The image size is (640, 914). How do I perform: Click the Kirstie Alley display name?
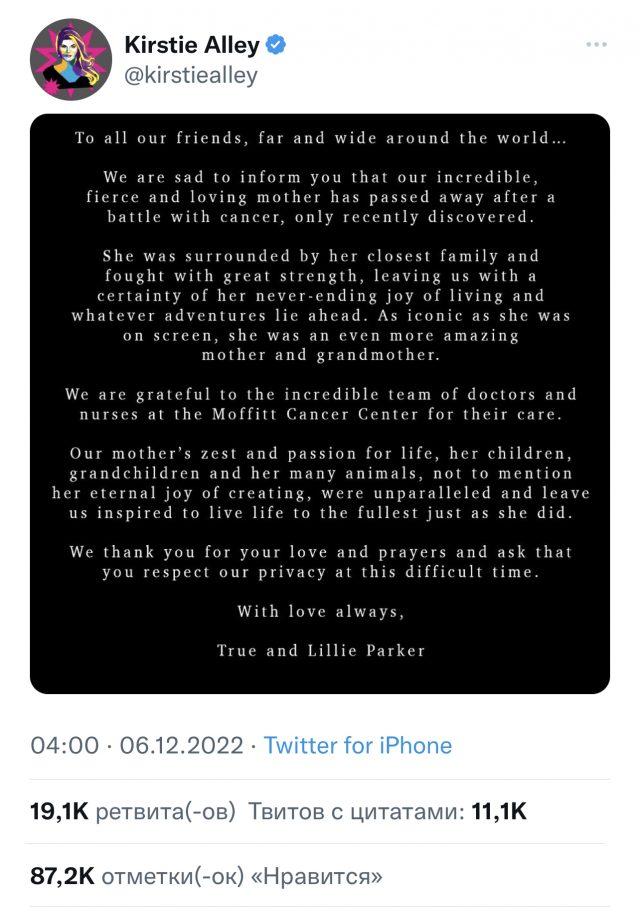pyautogui.click(x=192, y=45)
